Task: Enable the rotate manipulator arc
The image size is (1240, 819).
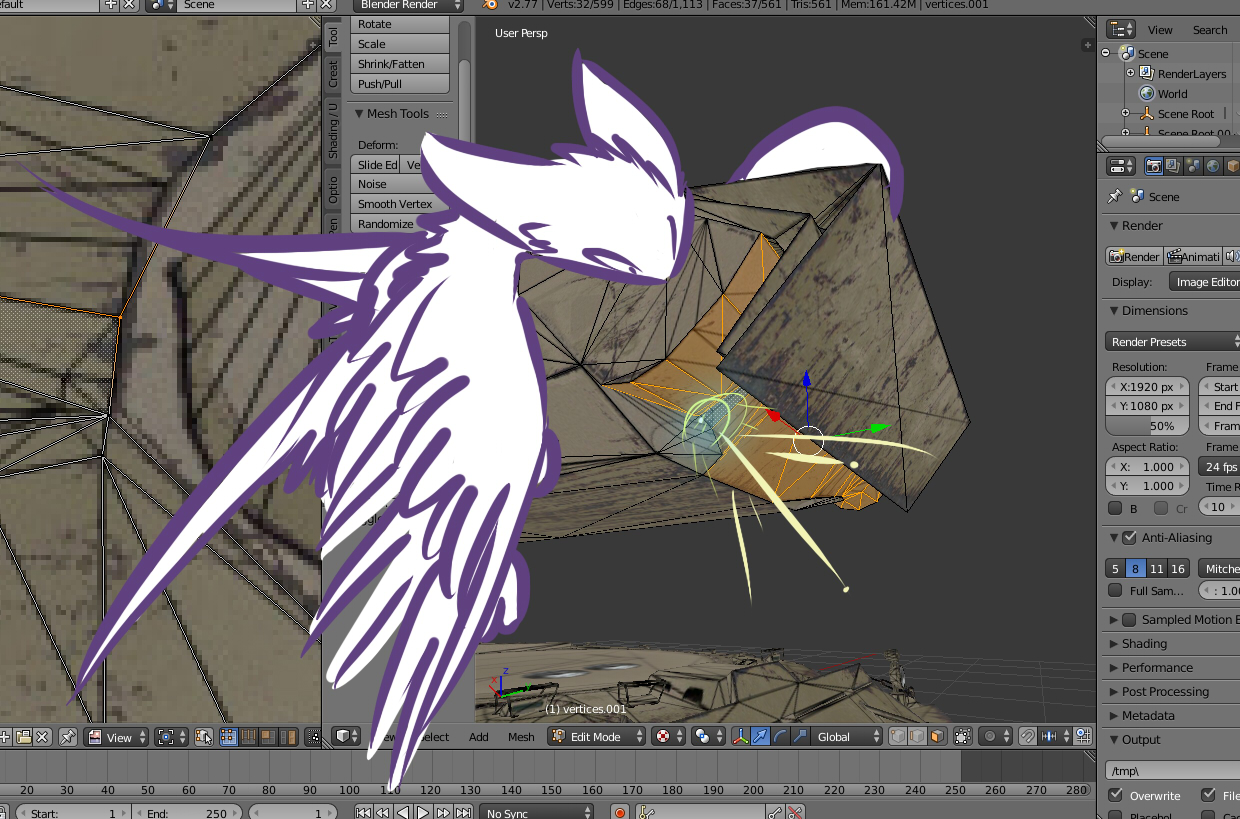Action: coord(780,737)
